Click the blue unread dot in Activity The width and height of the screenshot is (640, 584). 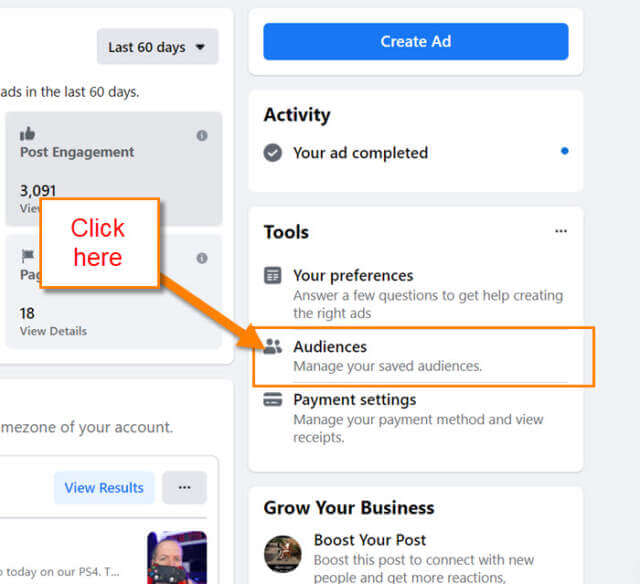[x=564, y=151]
